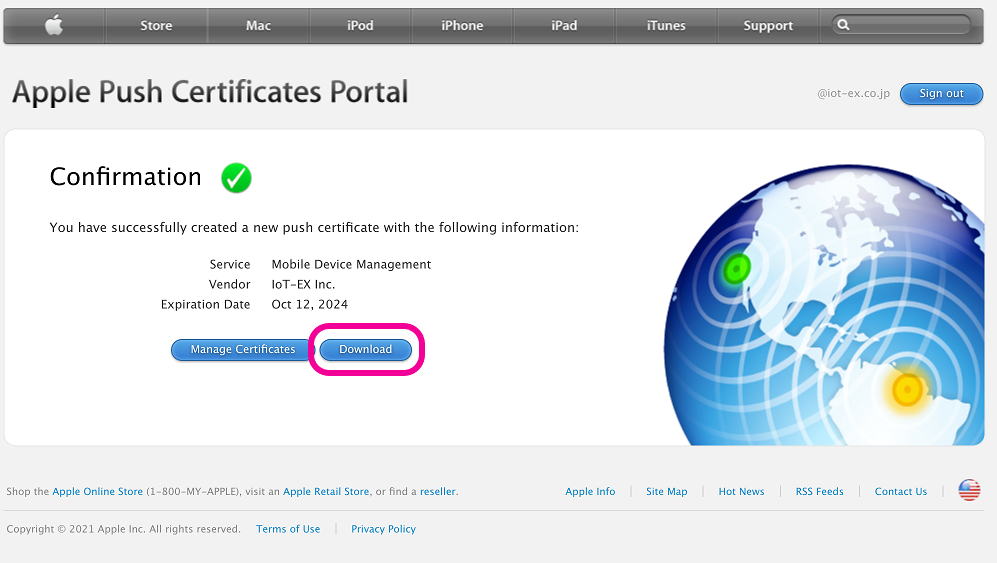Click the Apple logo in navigation bar
Screen dimensions: 997x563
54,26
